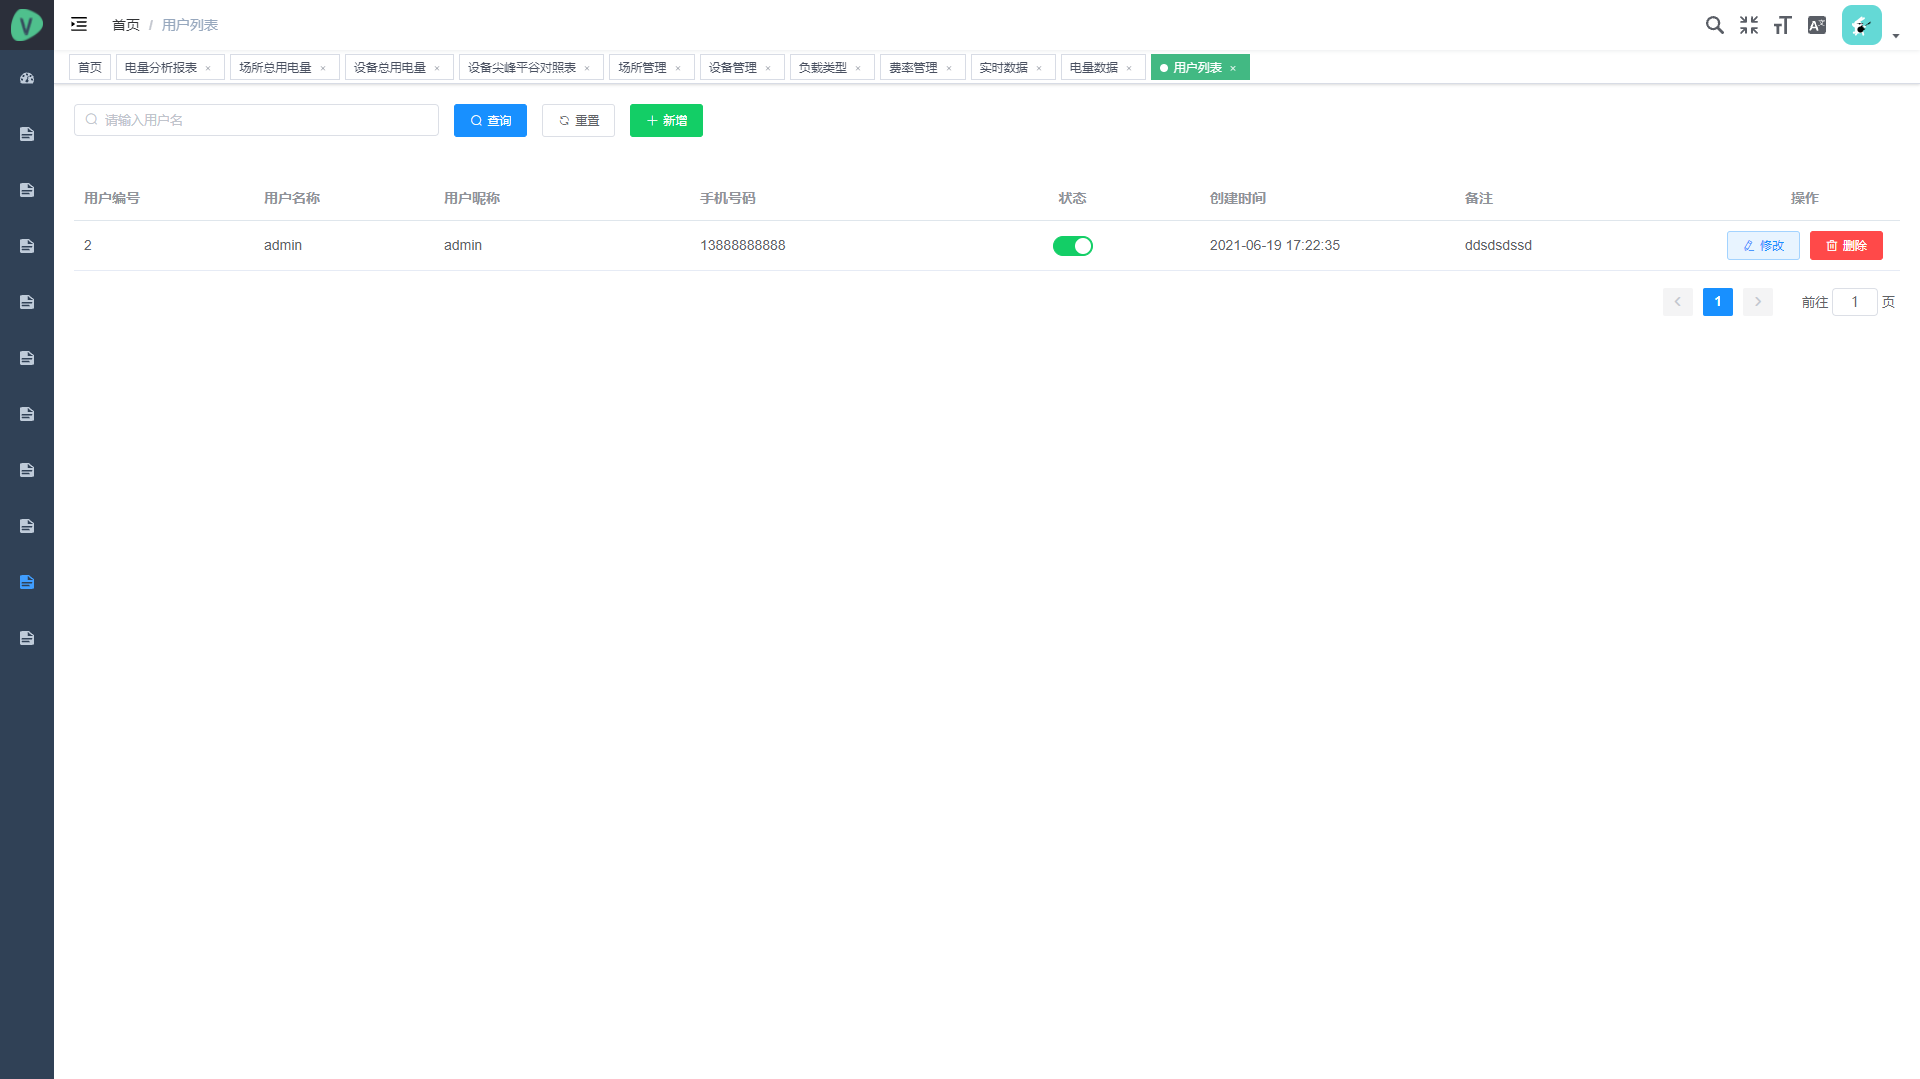Click the green 新增 add button

click(666, 121)
